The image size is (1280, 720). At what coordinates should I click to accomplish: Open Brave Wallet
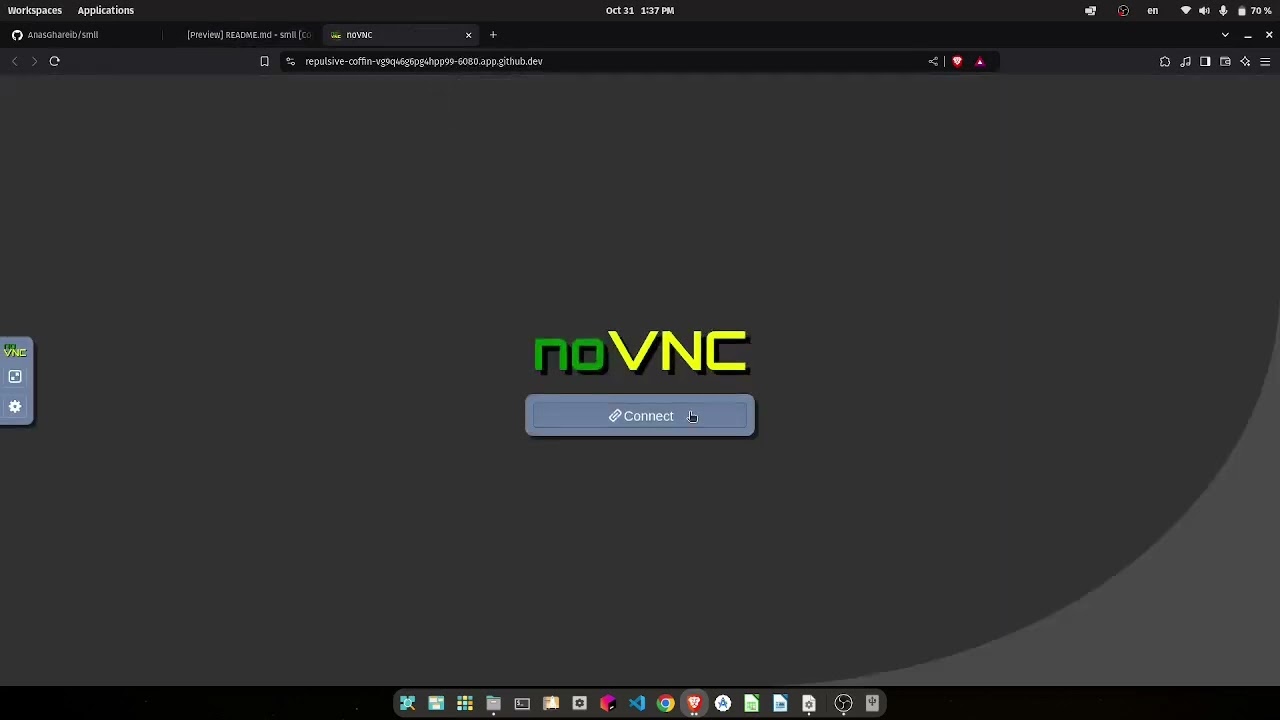click(1225, 61)
